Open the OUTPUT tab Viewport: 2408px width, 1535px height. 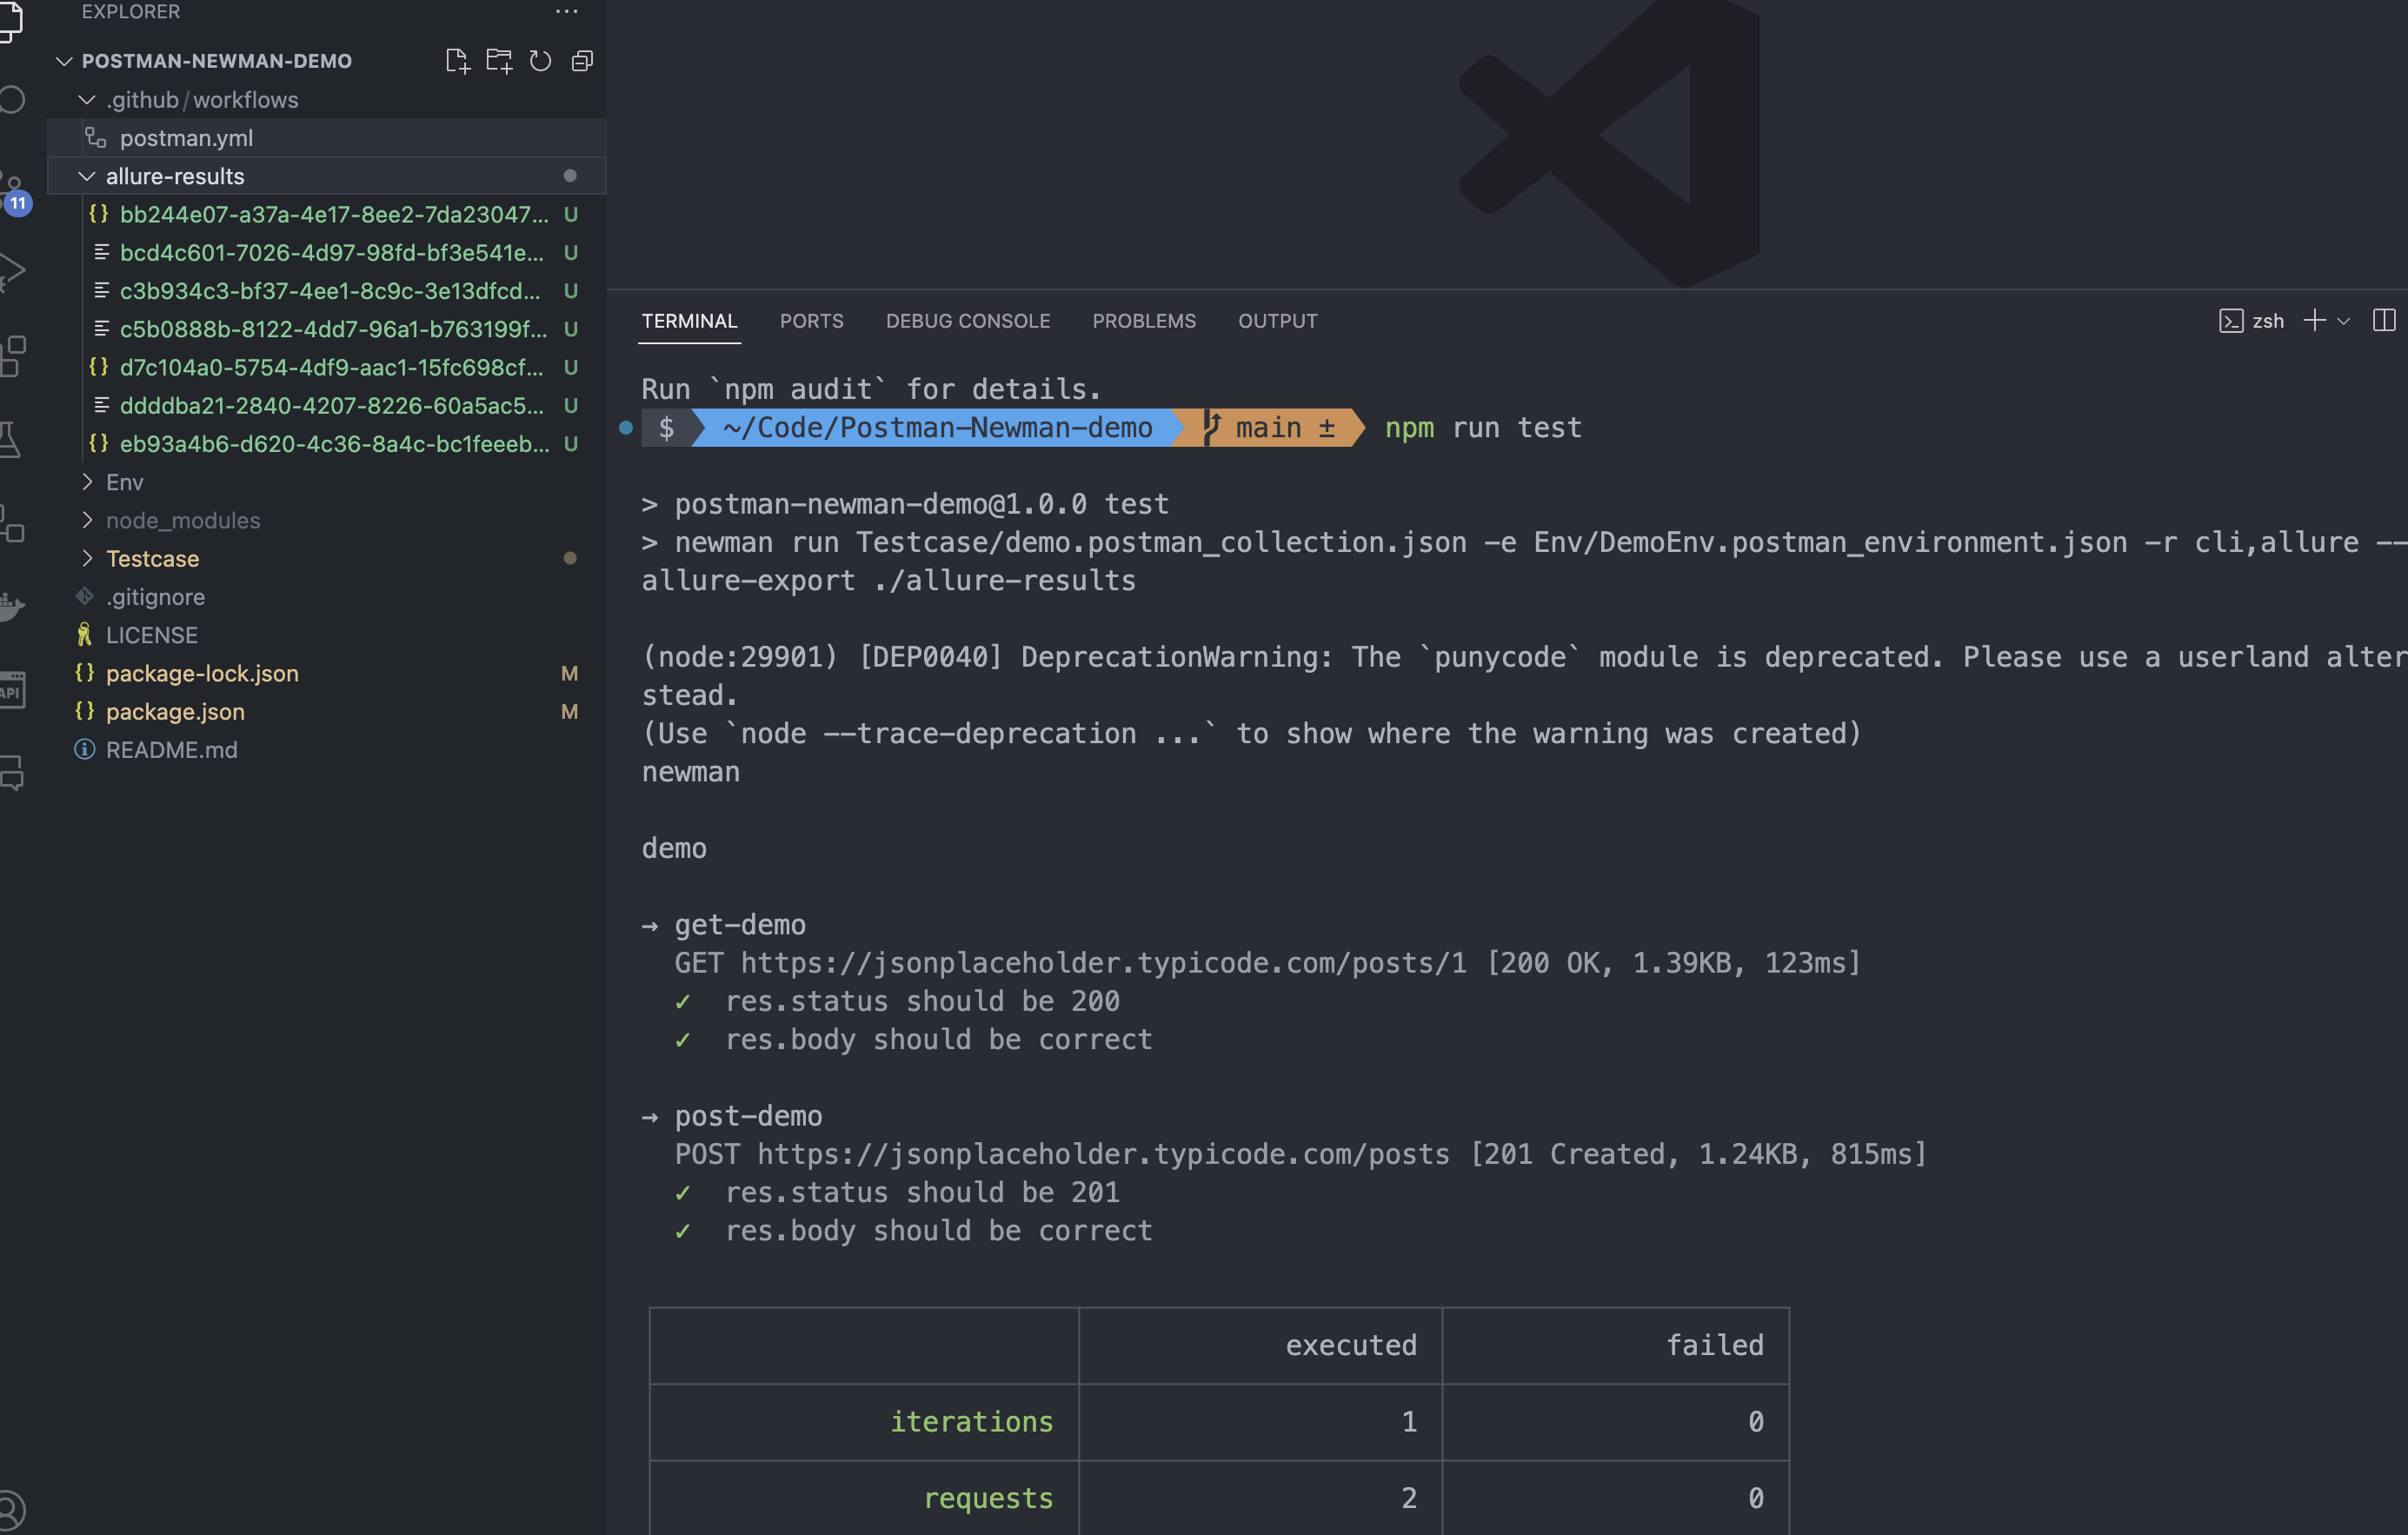pos(1277,321)
